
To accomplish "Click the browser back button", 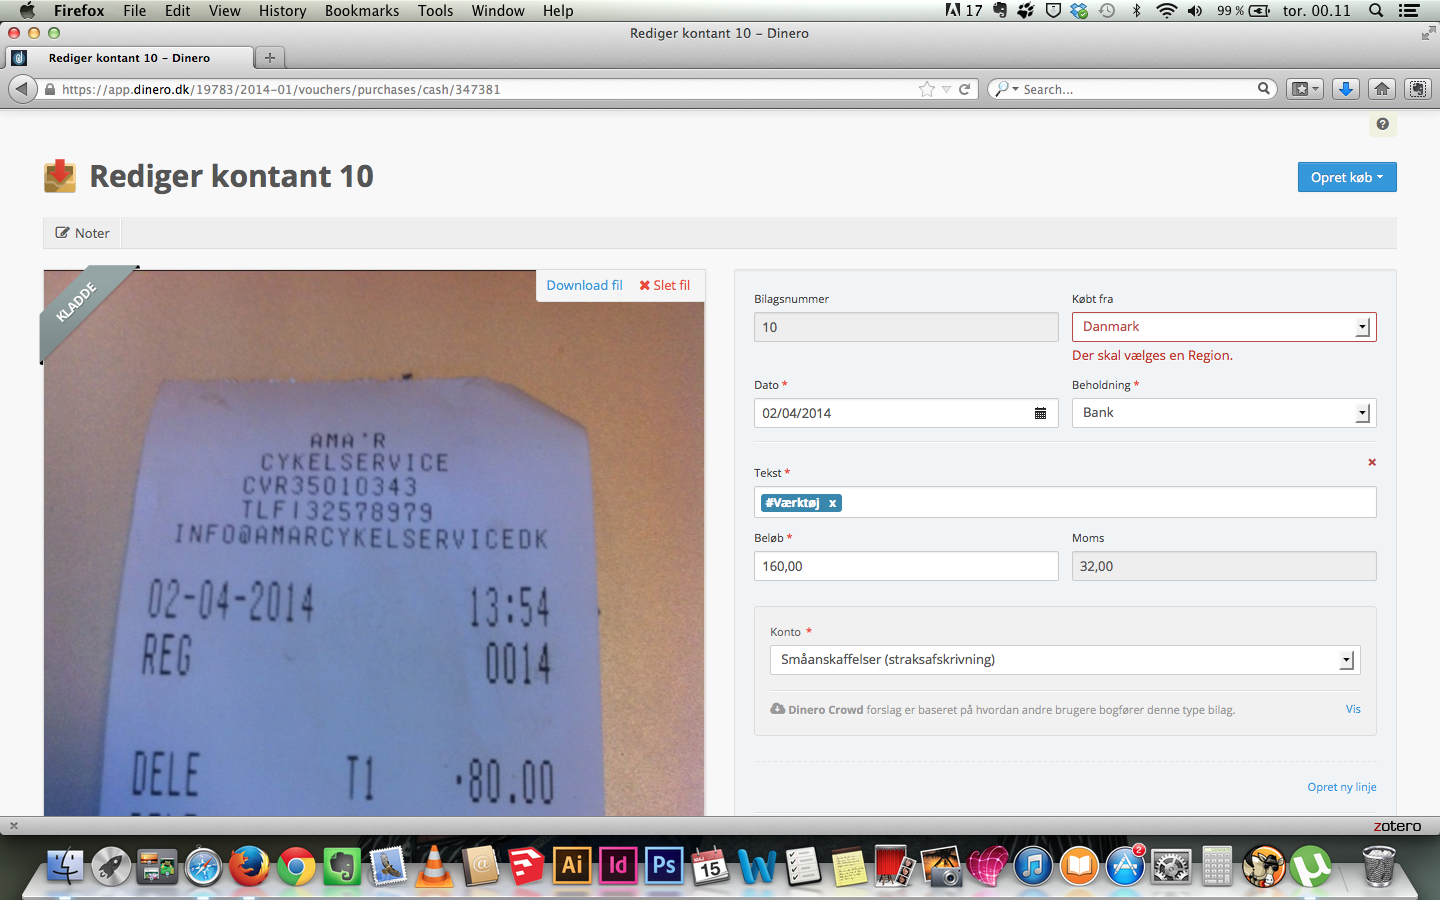I will [x=22, y=89].
